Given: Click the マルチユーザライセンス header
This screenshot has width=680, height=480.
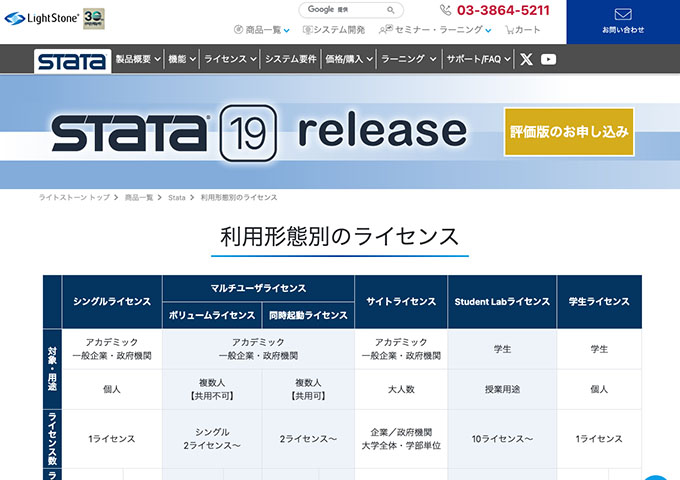Looking at the screenshot, I should pos(258,288).
